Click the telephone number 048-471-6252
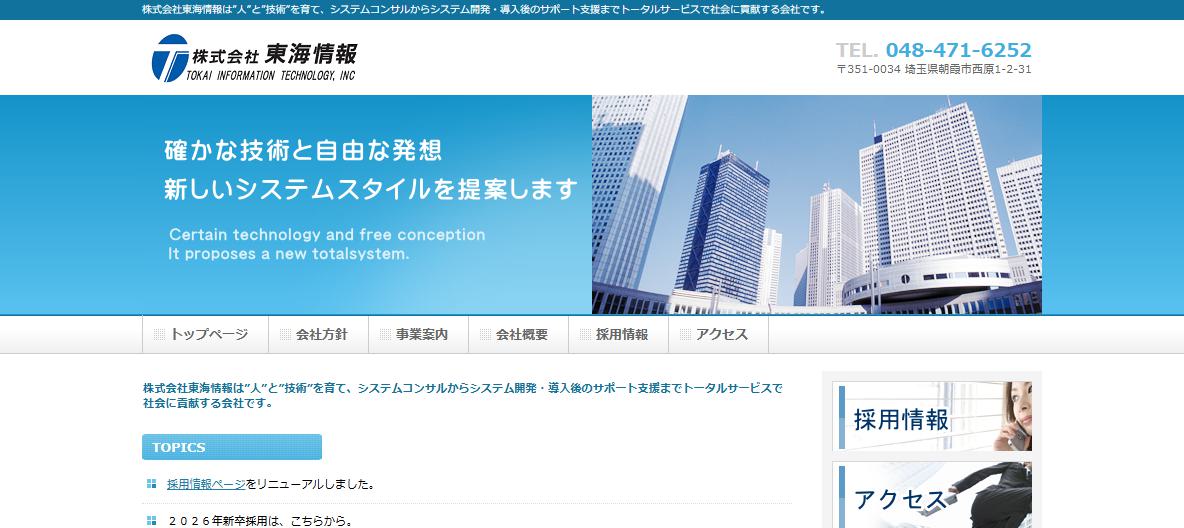 (x=958, y=50)
